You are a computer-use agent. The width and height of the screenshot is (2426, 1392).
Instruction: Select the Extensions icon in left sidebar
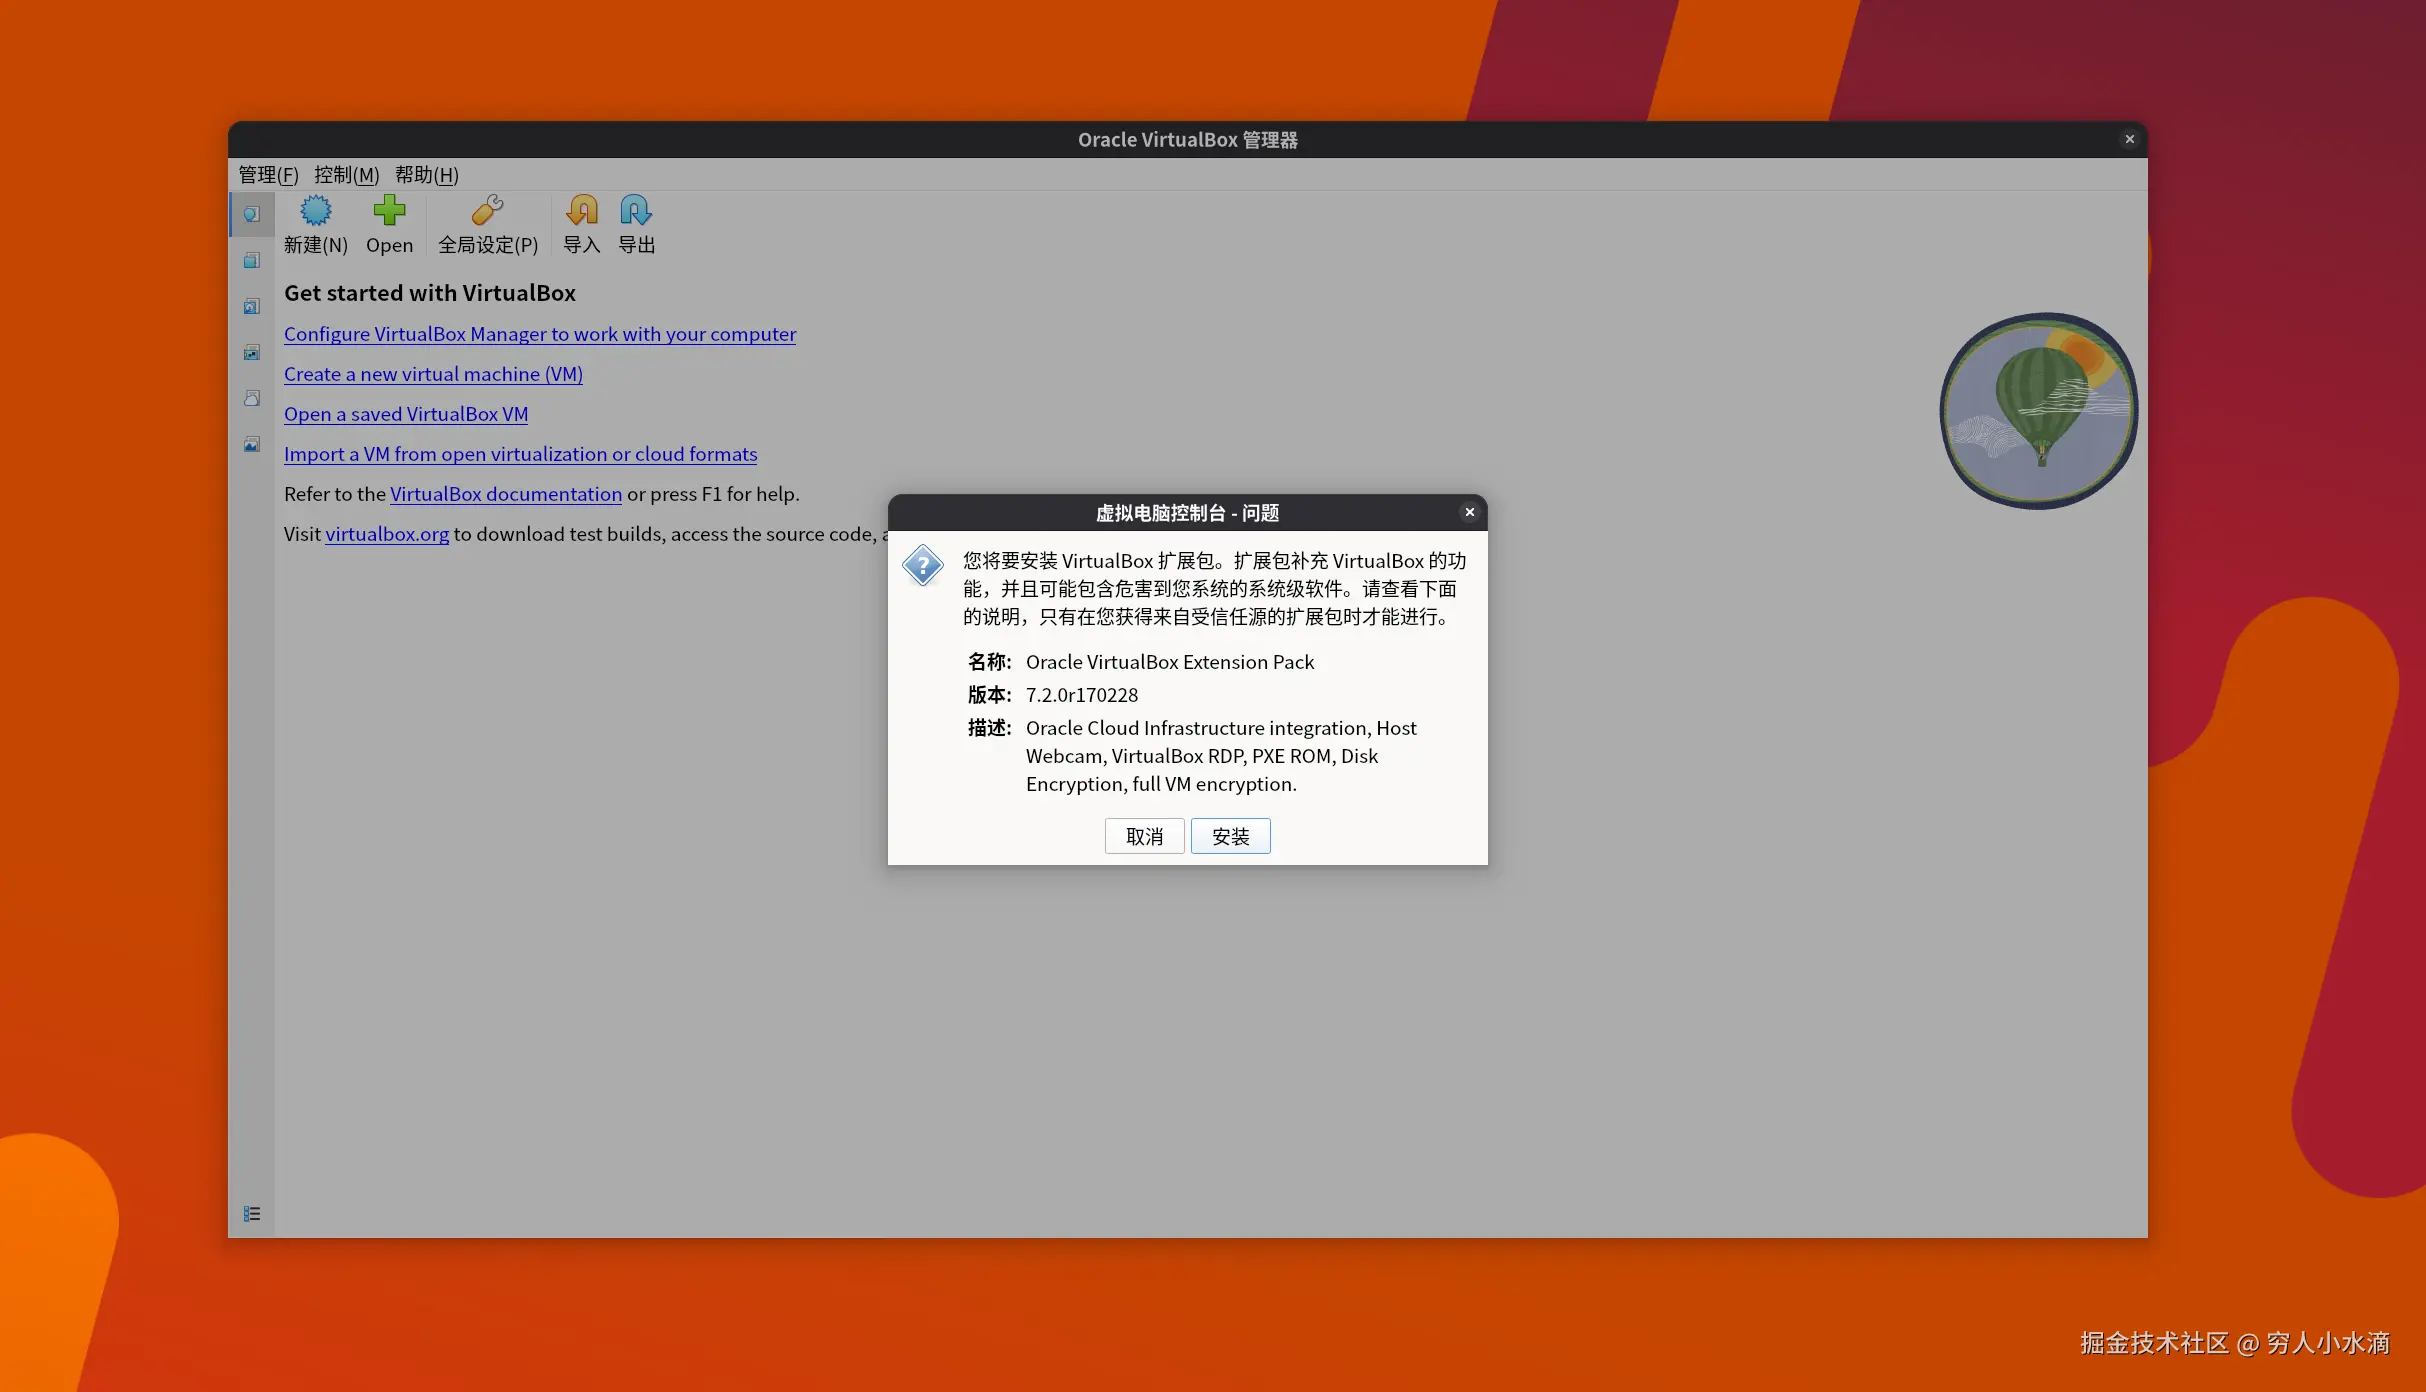click(252, 306)
